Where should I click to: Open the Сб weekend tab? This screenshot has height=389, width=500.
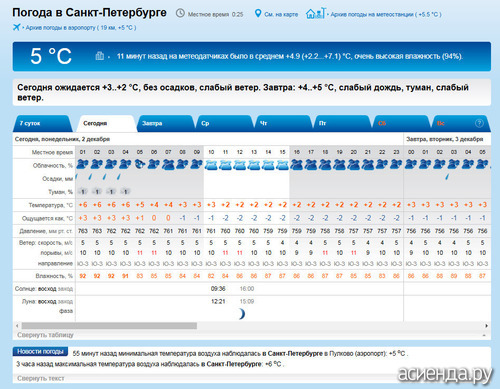[401, 123]
